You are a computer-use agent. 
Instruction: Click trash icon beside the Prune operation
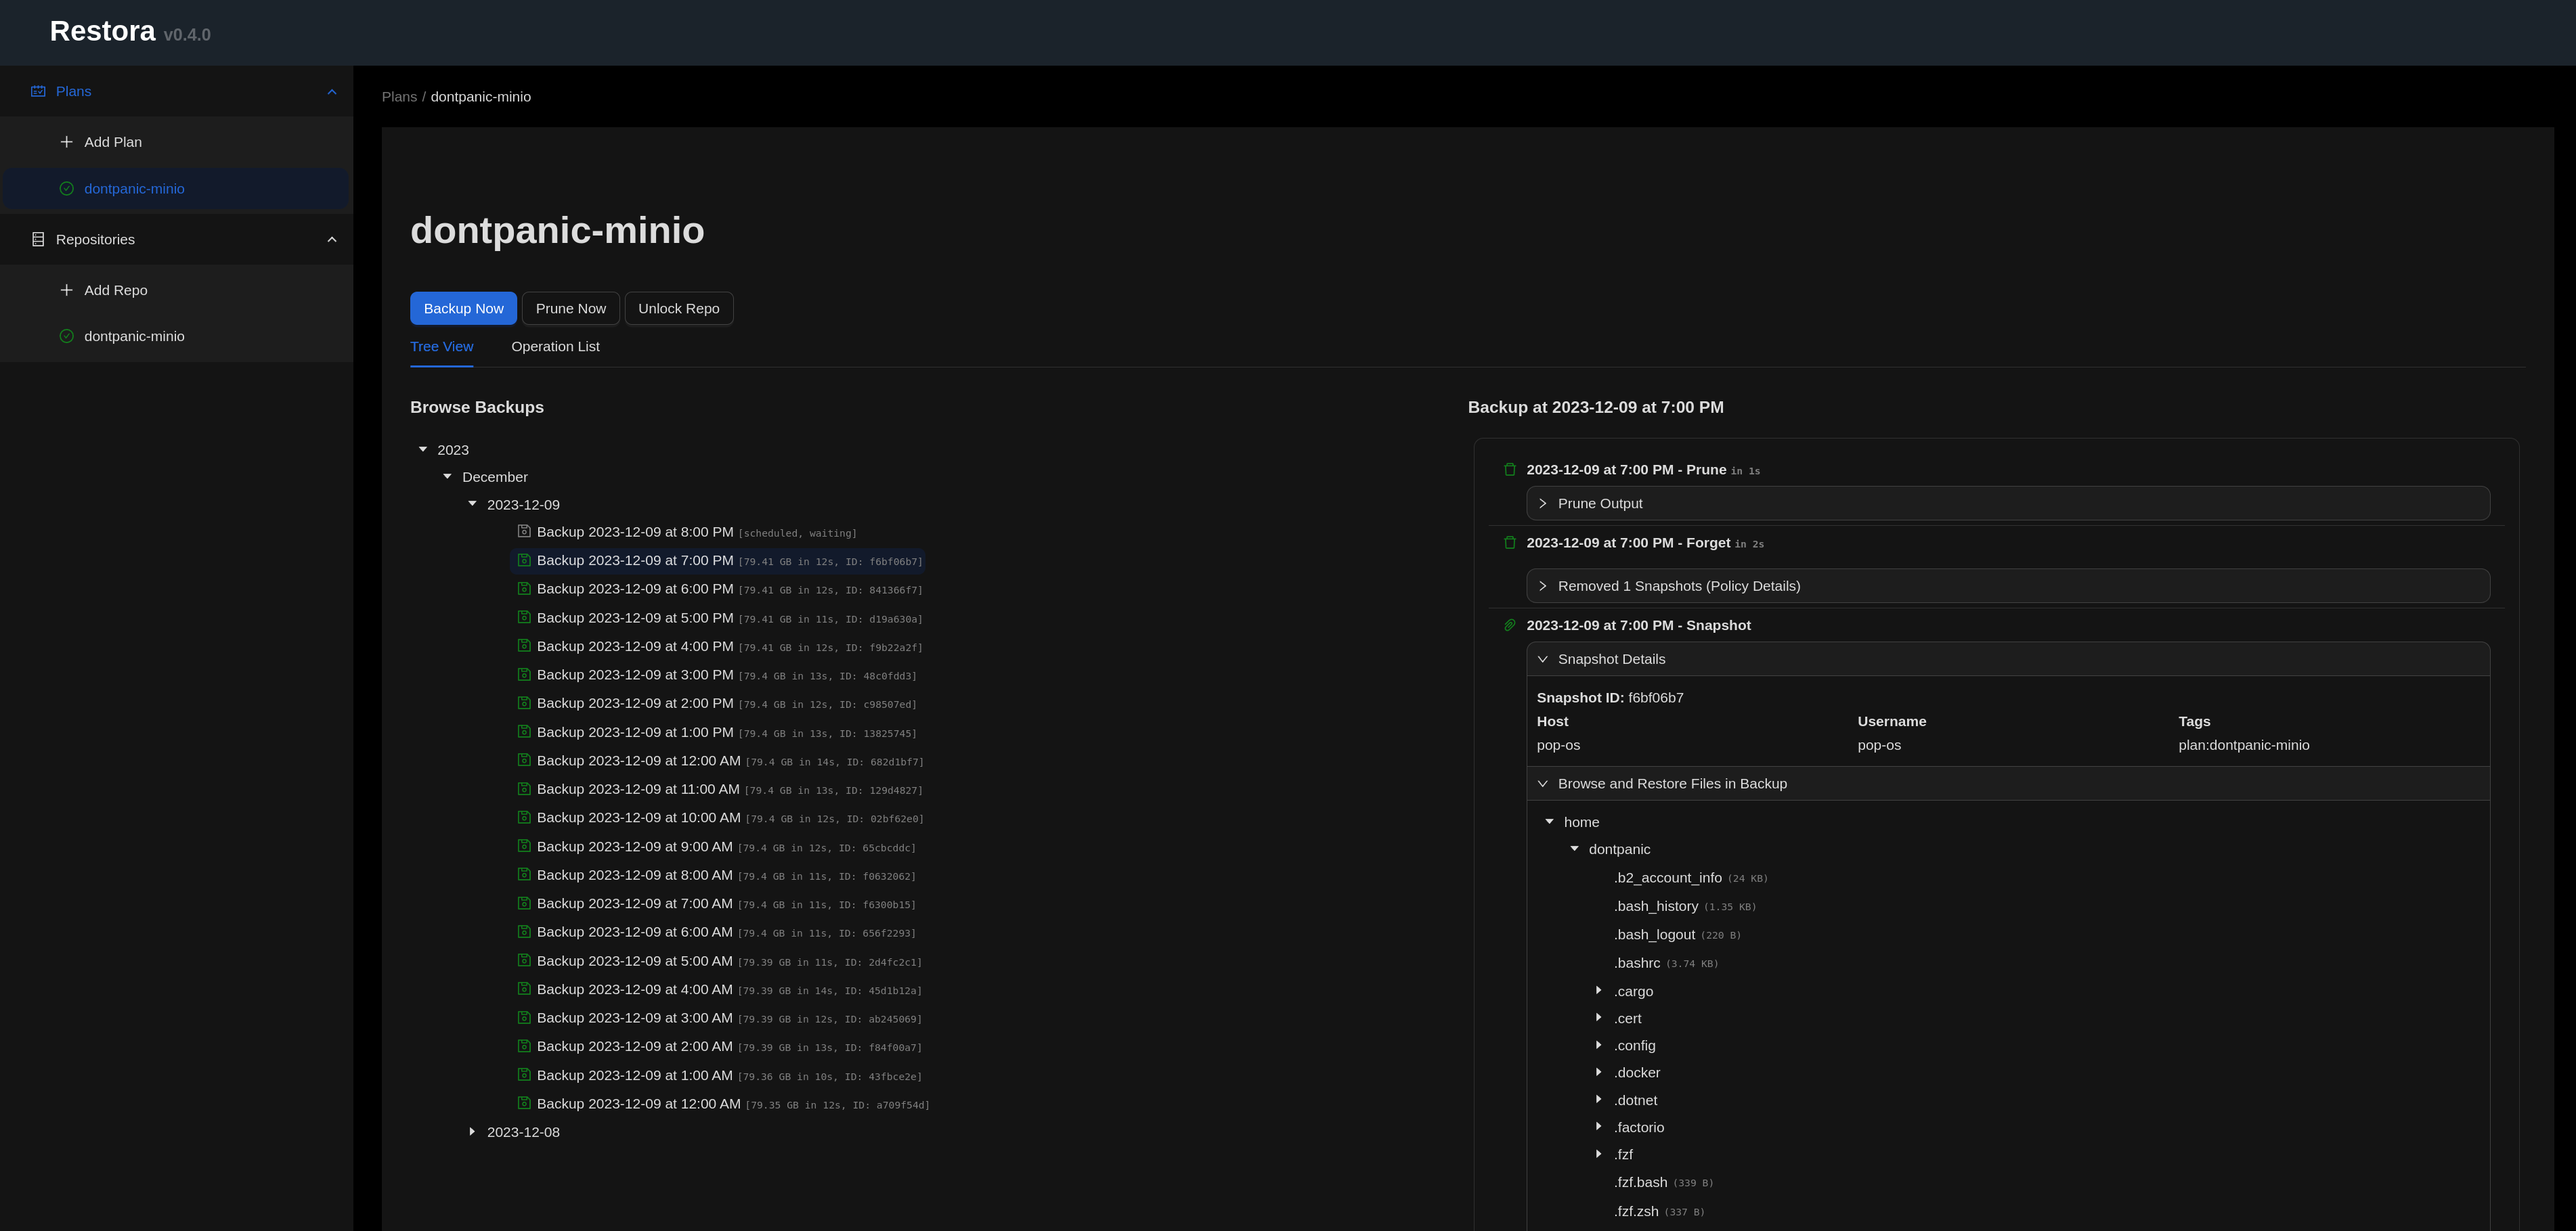[1510, 470]
